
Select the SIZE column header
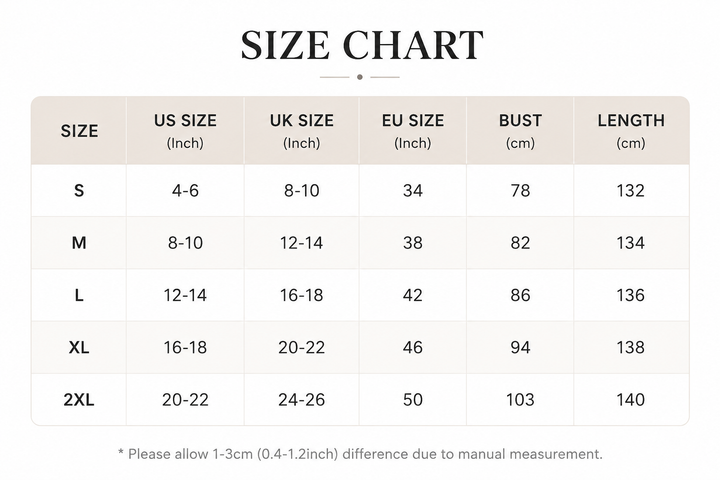point(79,131)
